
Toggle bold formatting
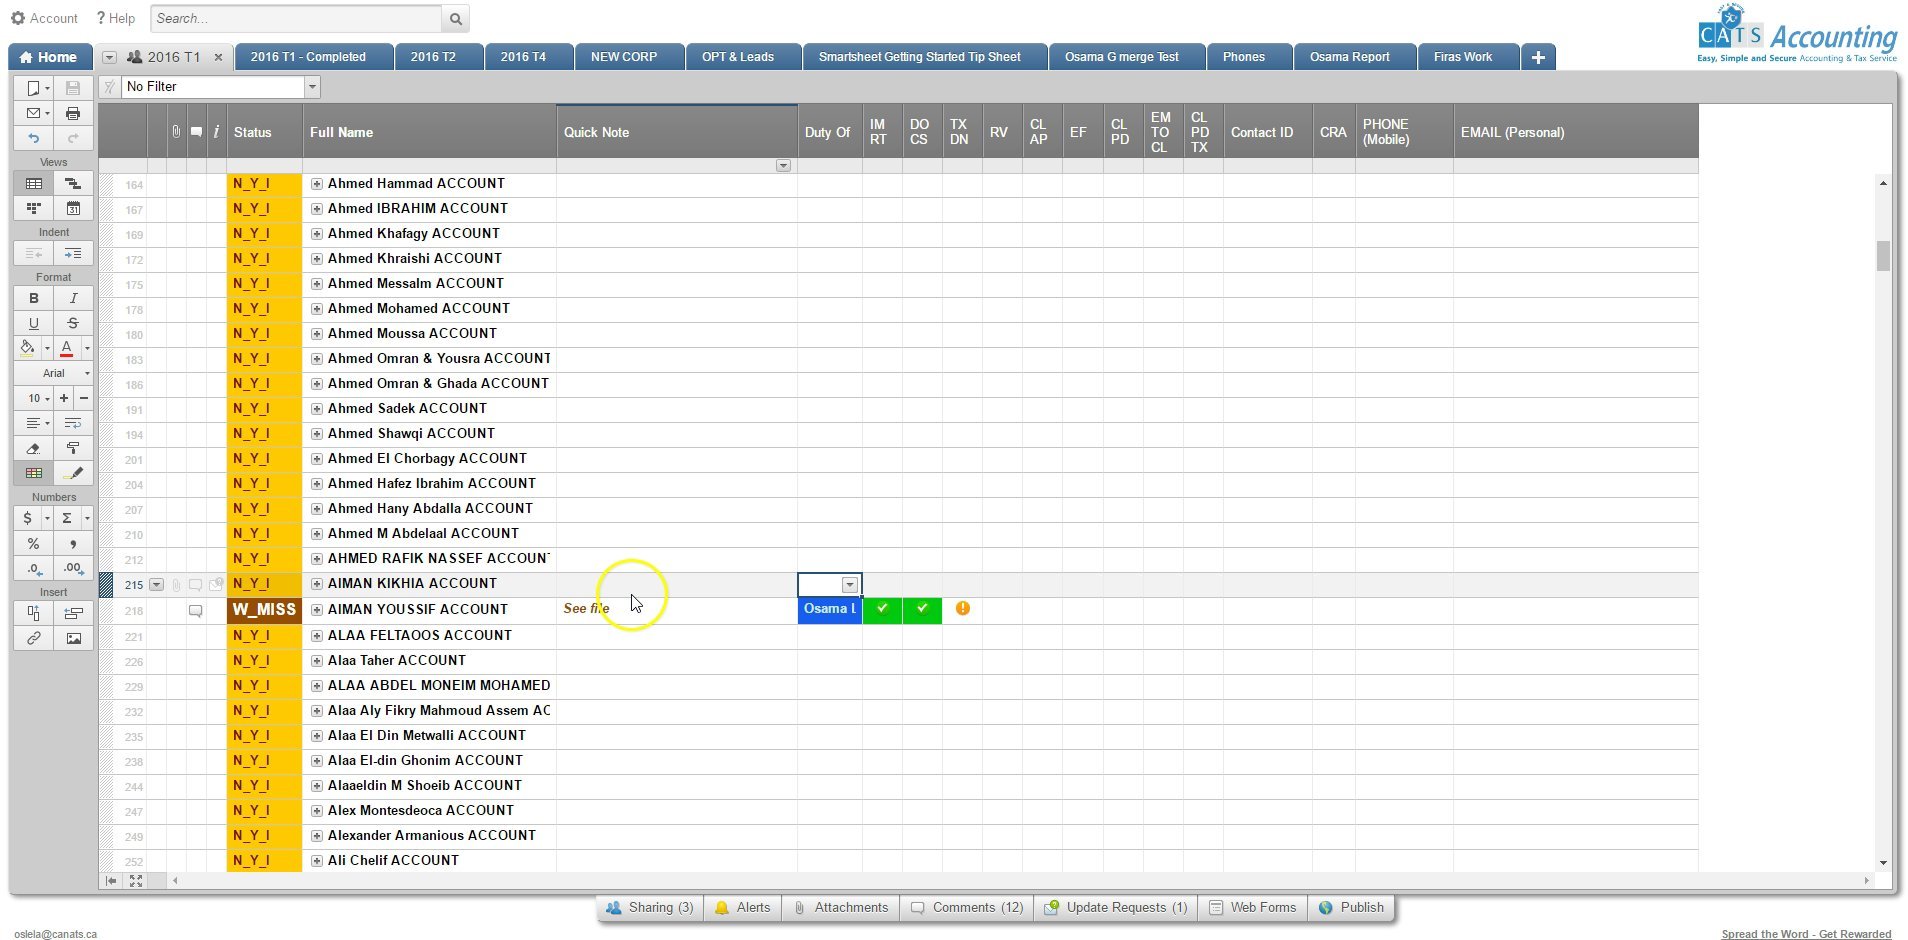[x=33, y=298]
